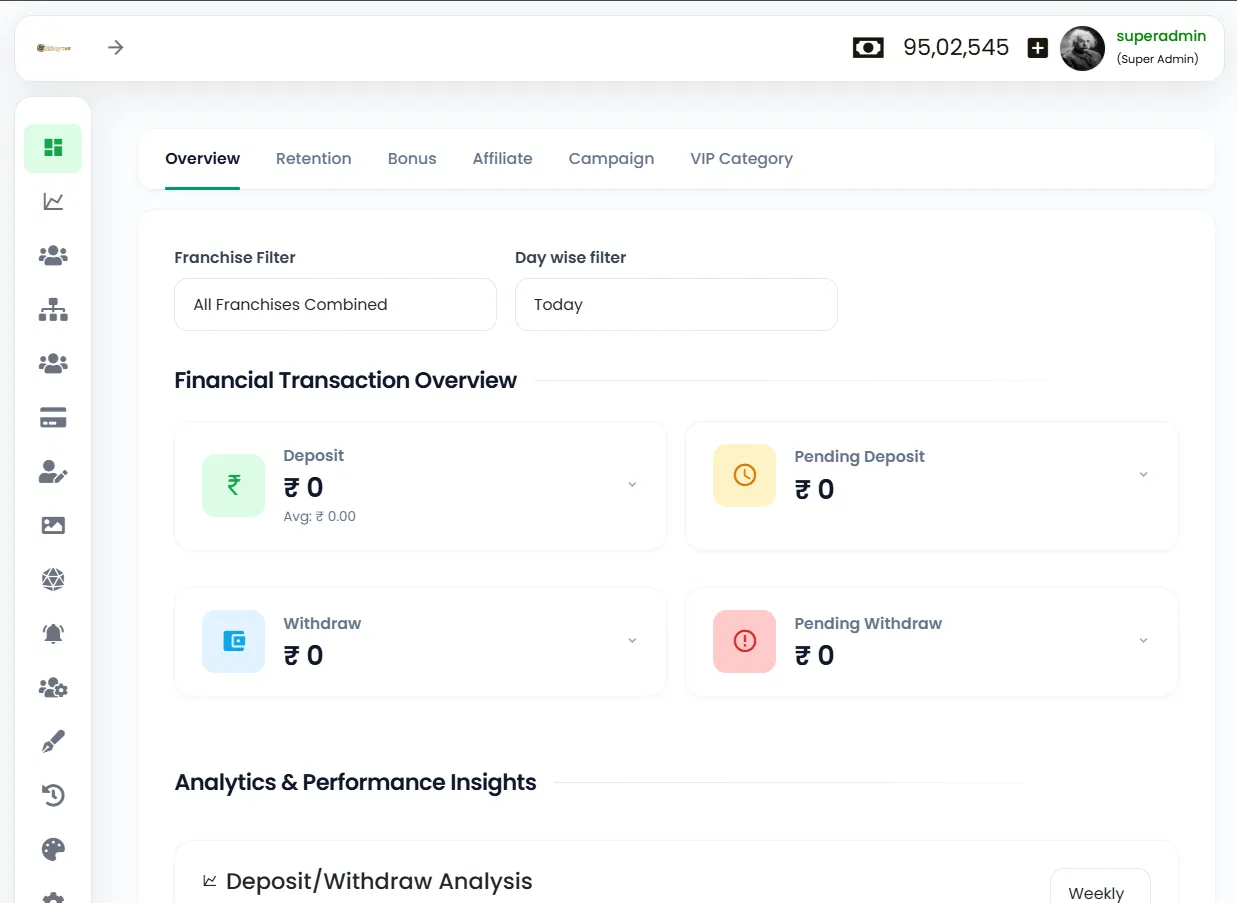Screen dimensions: 1237x903
Task: Expand the sidebar using the arrow icon
Action: click(116, 47)
